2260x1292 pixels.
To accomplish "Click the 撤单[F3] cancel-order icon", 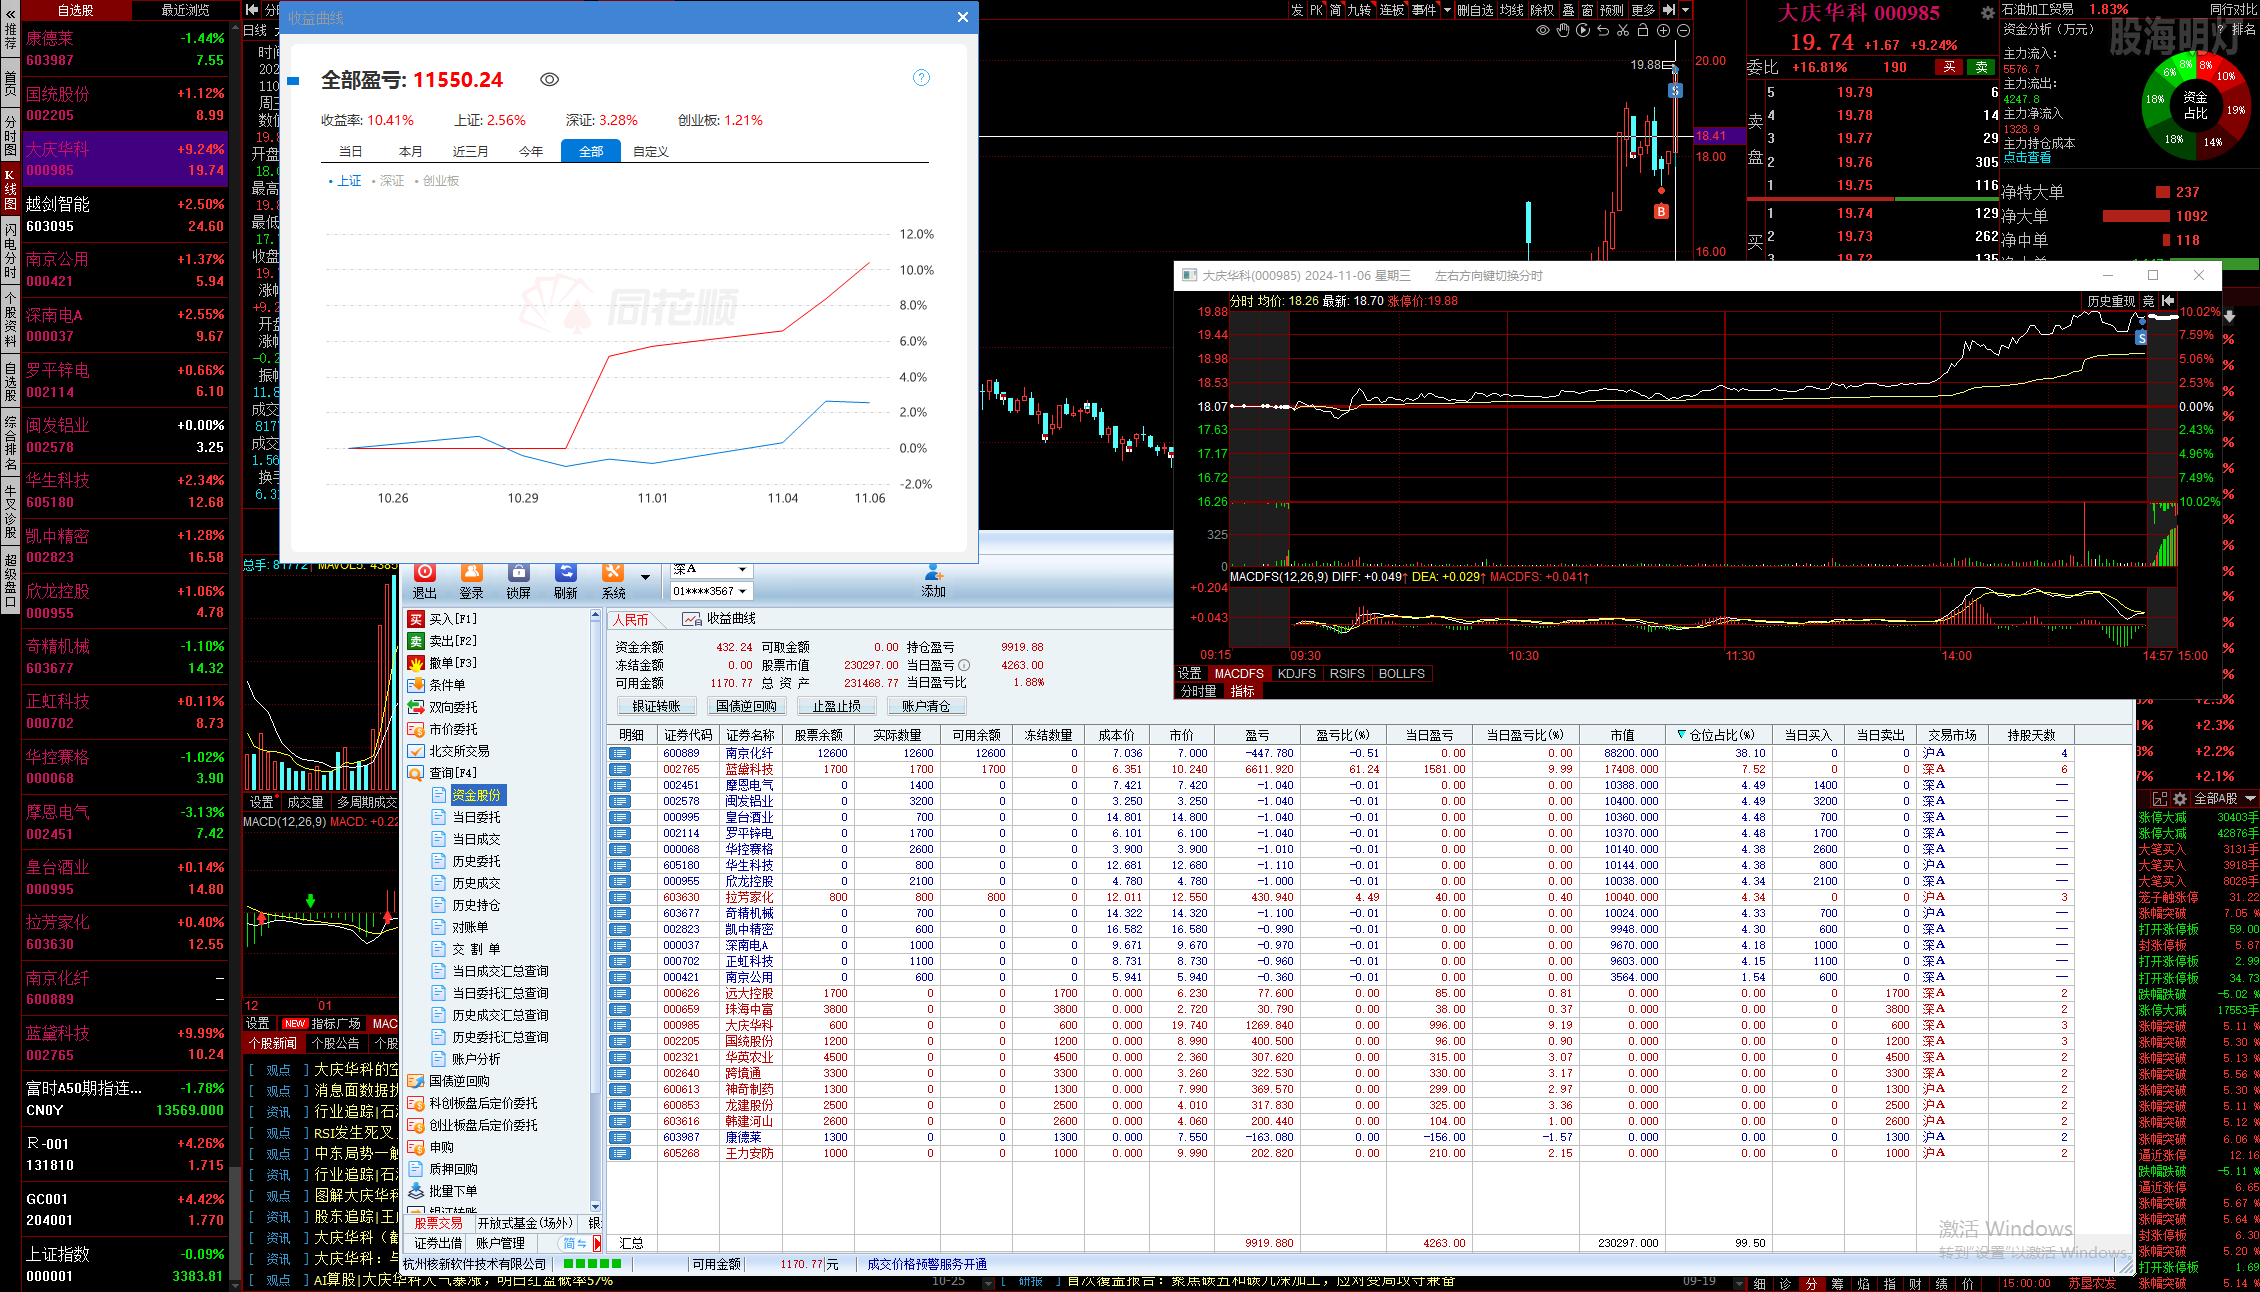I will coord(417,663).
